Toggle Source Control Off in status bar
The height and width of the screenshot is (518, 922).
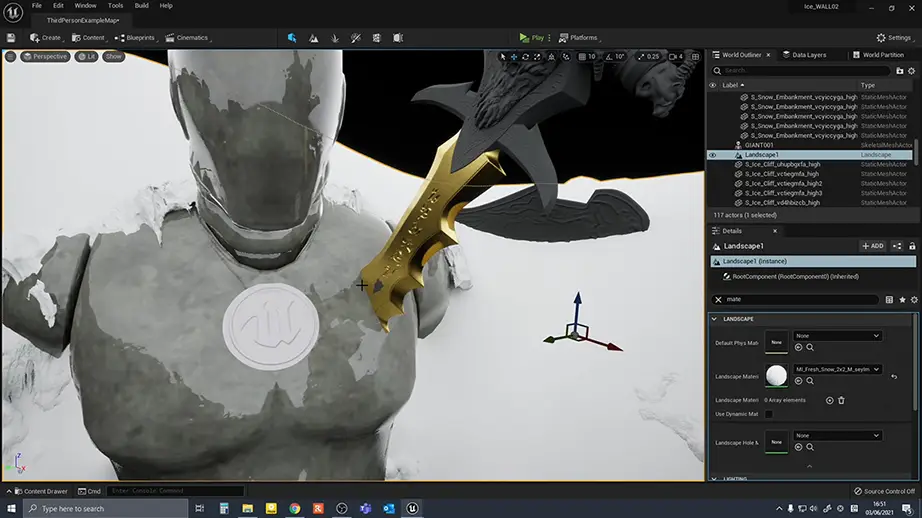[884, 491]
